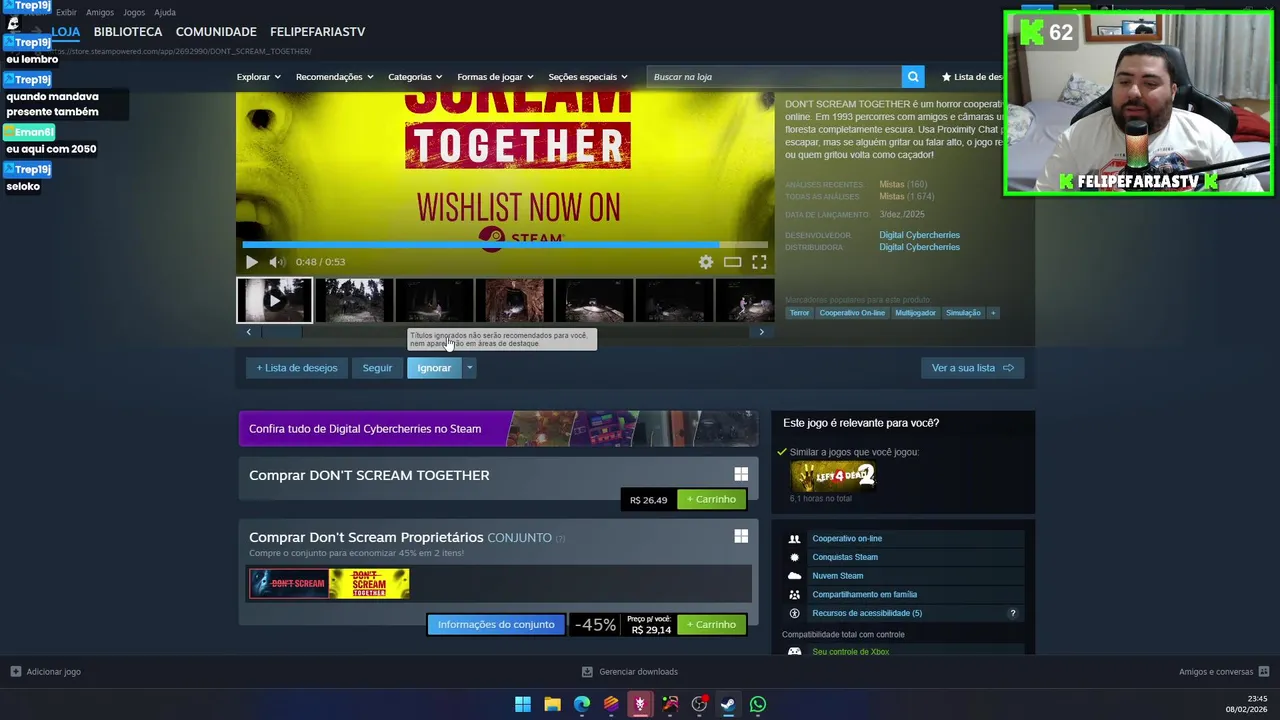Click the Windows icon on the Proprietários bundle

pos(741,537)
